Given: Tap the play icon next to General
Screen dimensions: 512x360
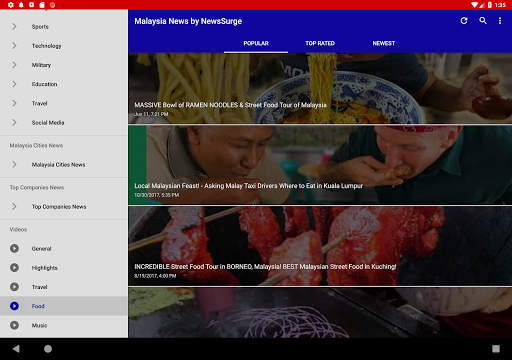Looking at the screenshot, I should point(14,248).
